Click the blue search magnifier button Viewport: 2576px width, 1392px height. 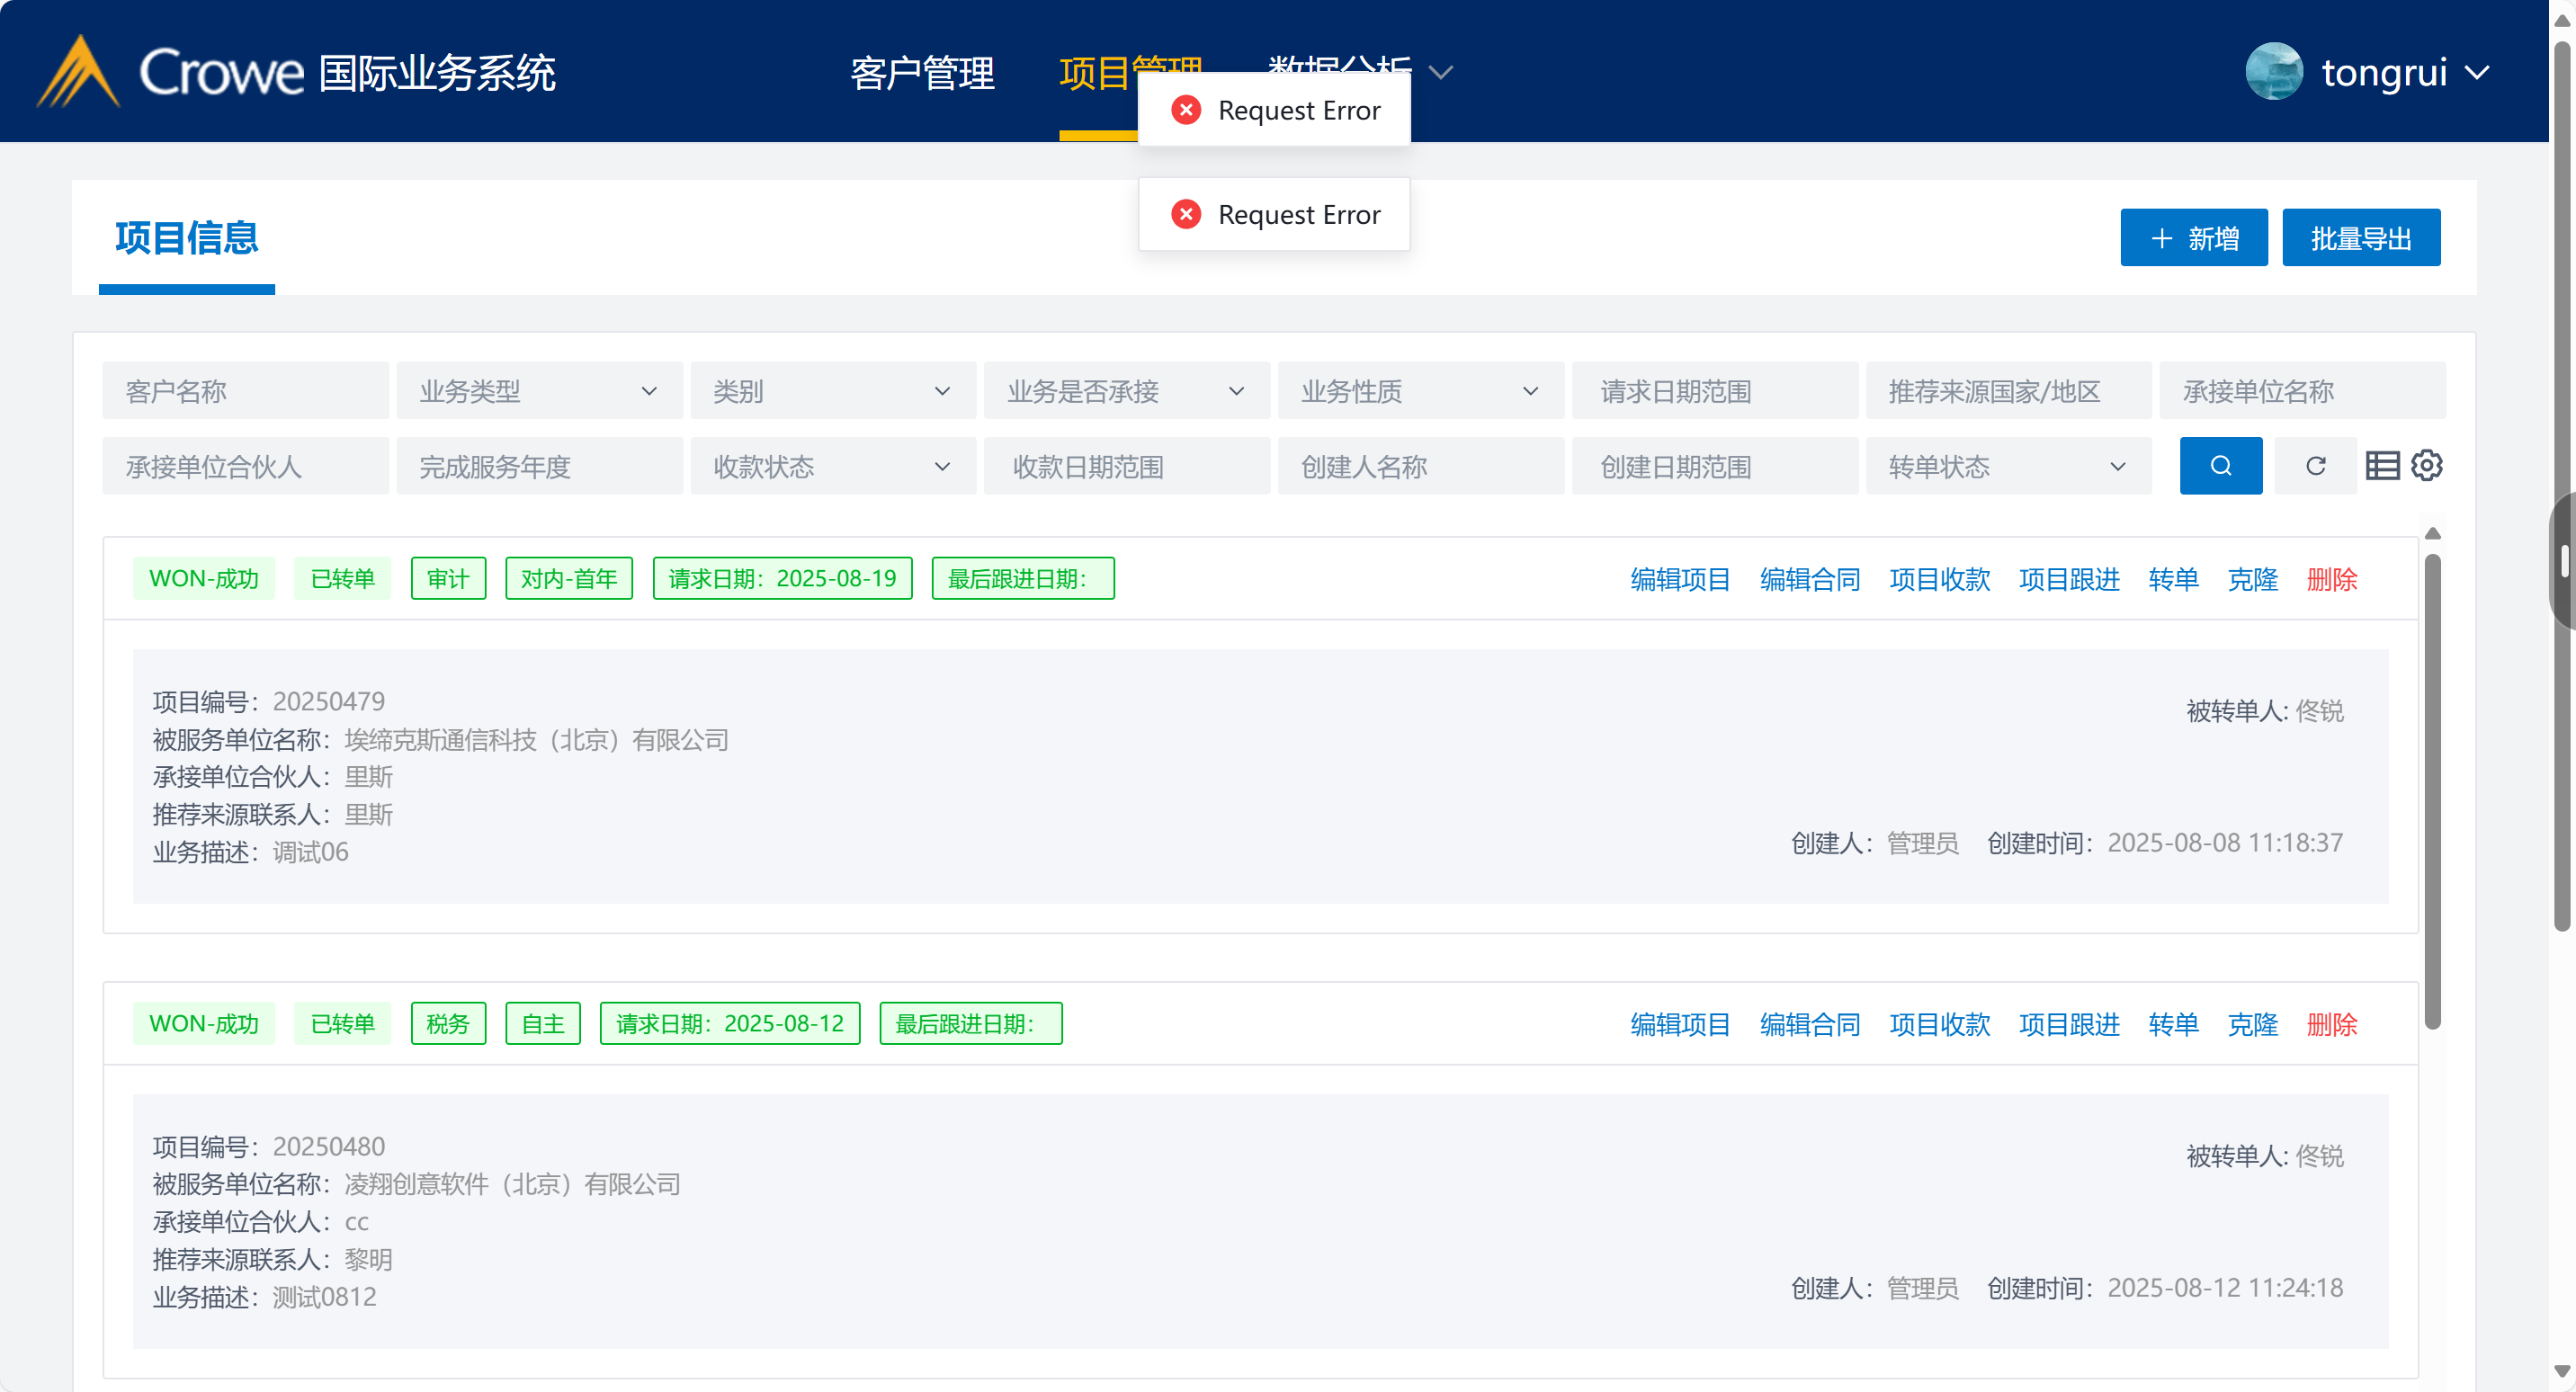tap(2220, 466)
